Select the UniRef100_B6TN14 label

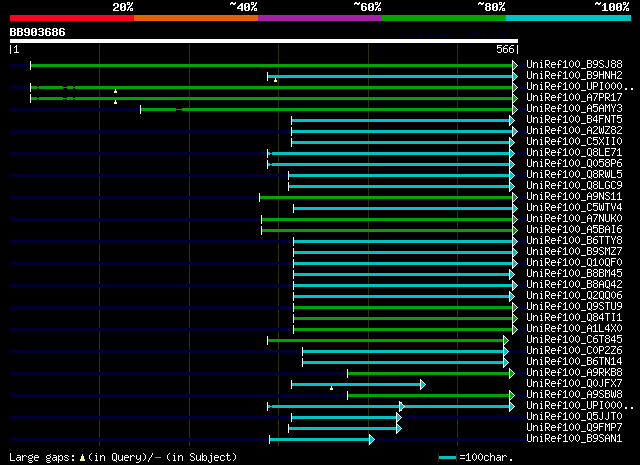click(574, 362)
